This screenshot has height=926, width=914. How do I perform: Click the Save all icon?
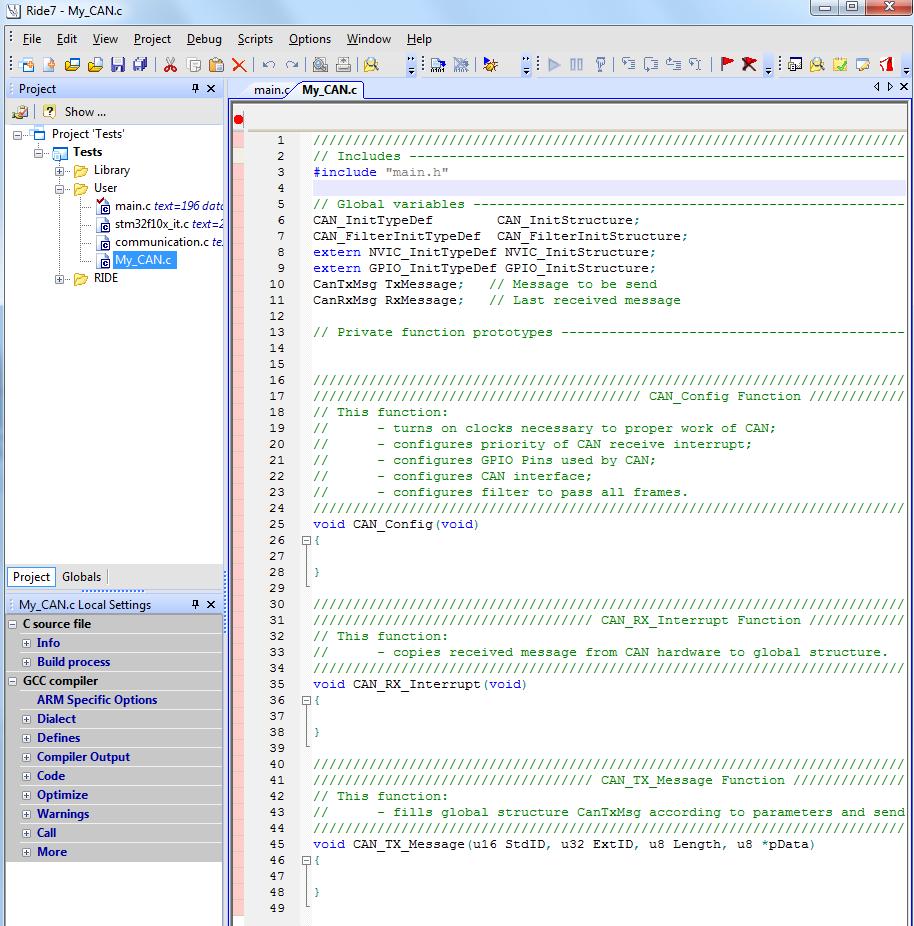pyautogui.click(x=140, y=64)
